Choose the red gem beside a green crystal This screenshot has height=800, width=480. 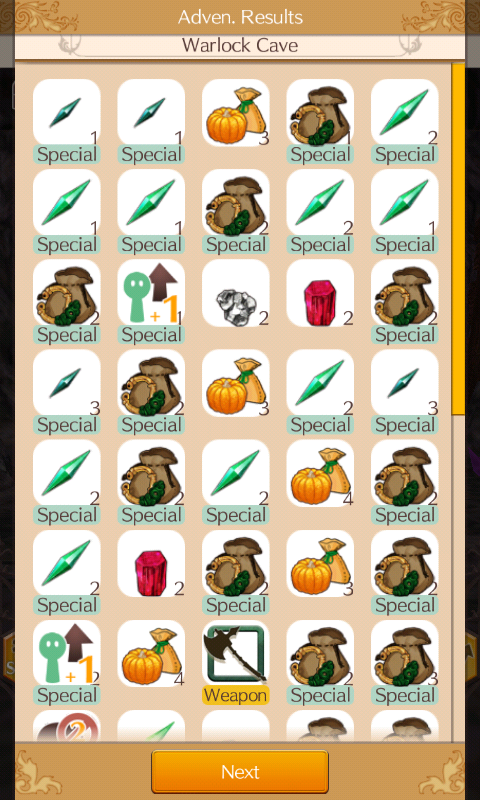(151, 564)
